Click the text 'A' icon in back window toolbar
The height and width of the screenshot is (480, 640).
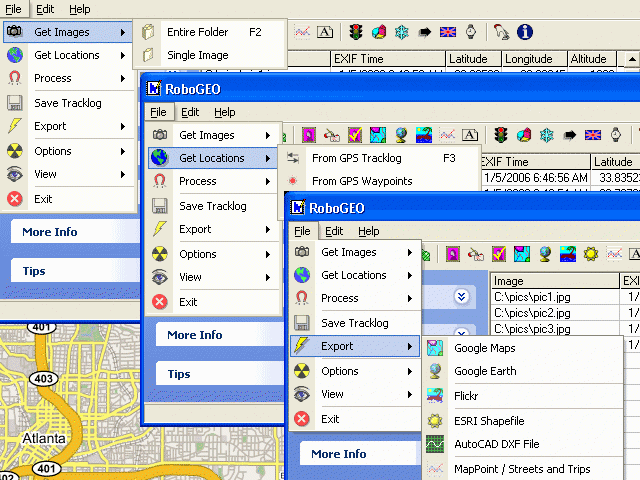(x=325, y=32)
